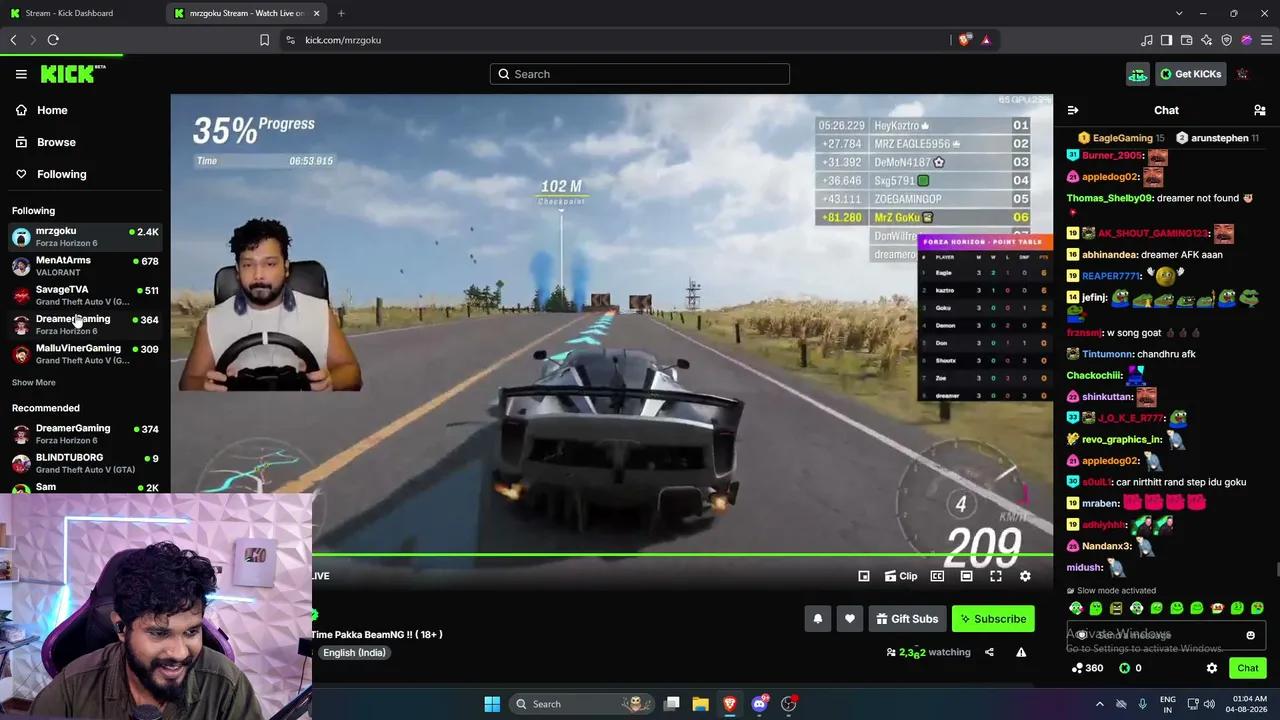
Task: Click the Kick search field
Action: pos(640,74)
